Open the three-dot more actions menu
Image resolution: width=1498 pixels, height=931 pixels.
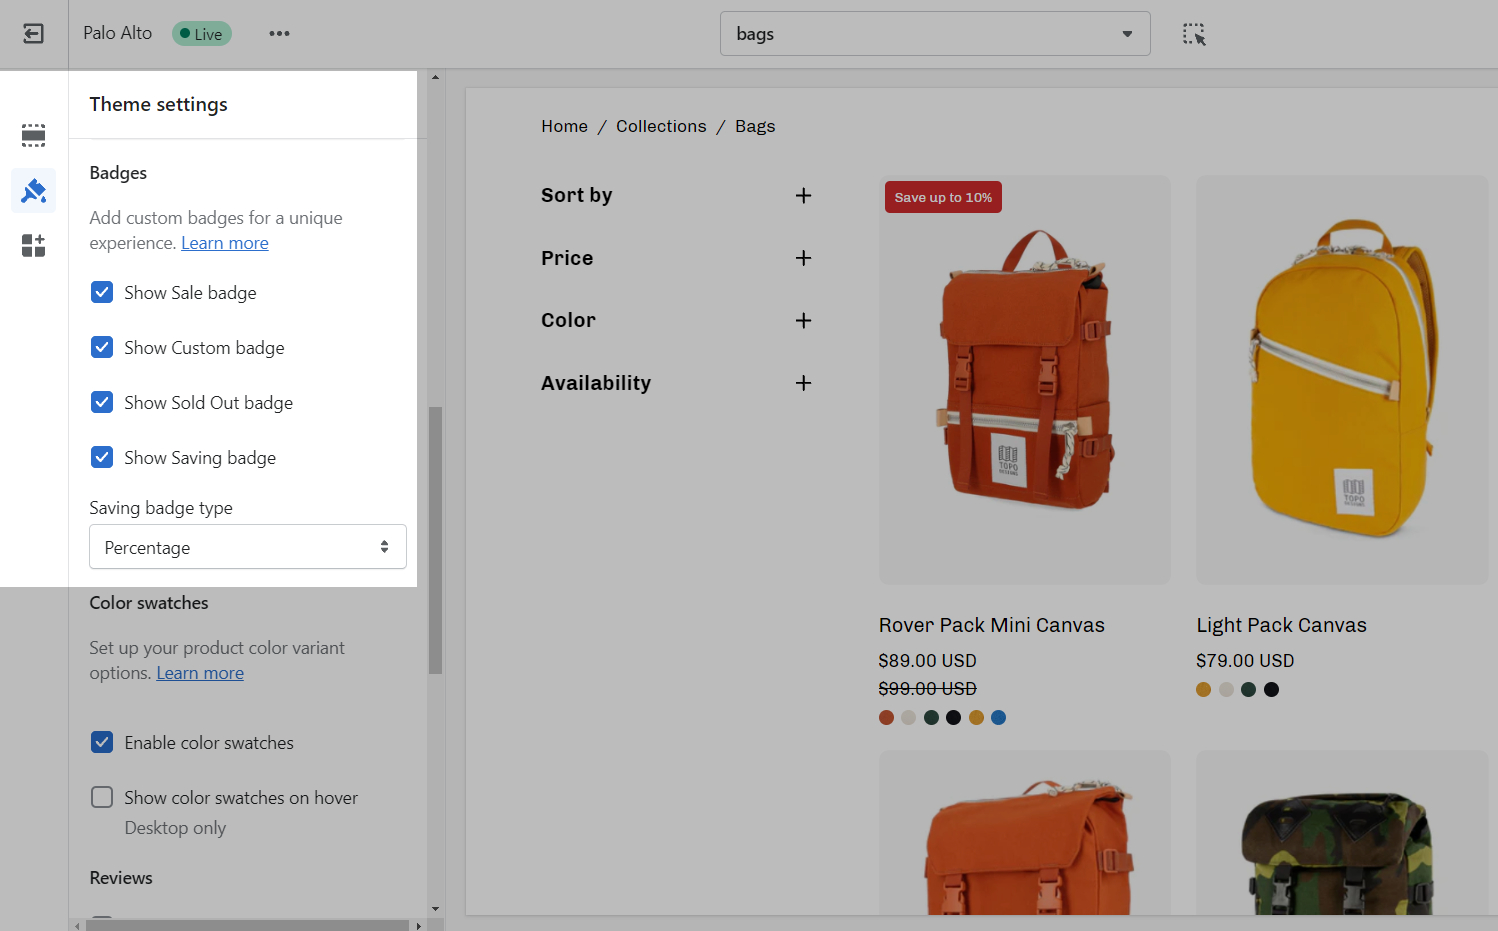click(279, 34)
